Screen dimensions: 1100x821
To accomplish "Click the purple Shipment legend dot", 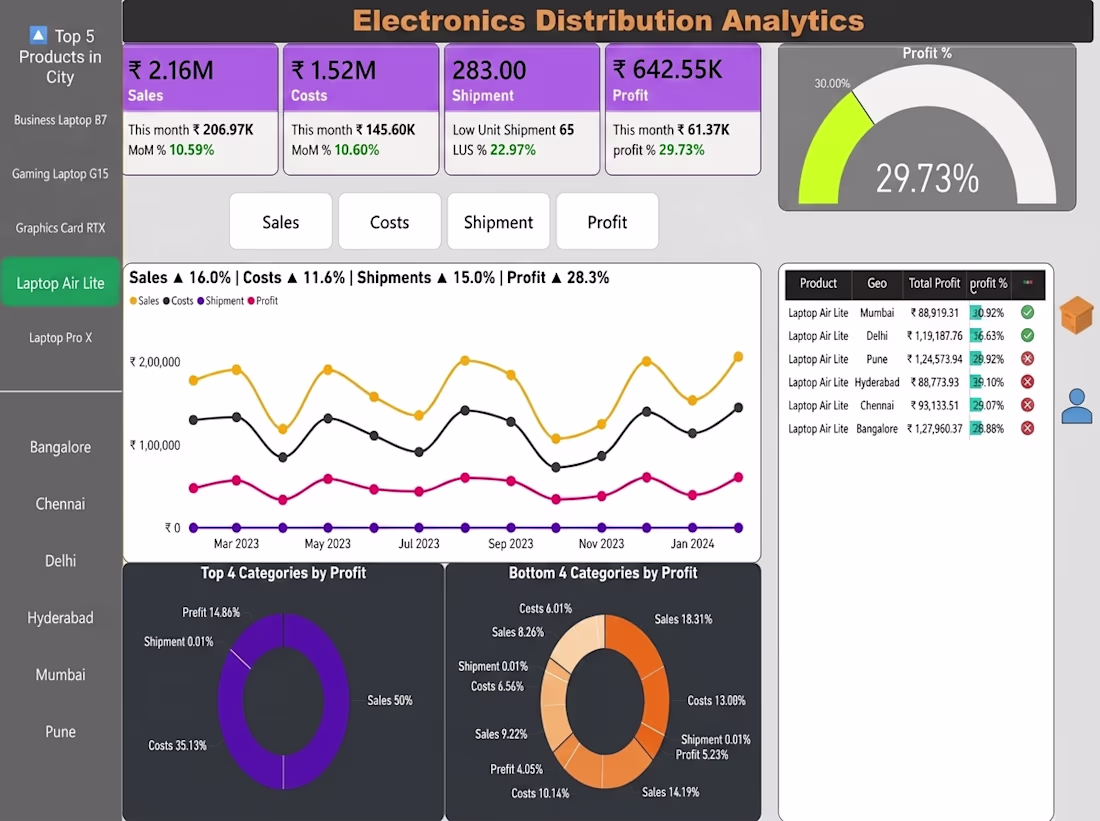I will (201, 301).
